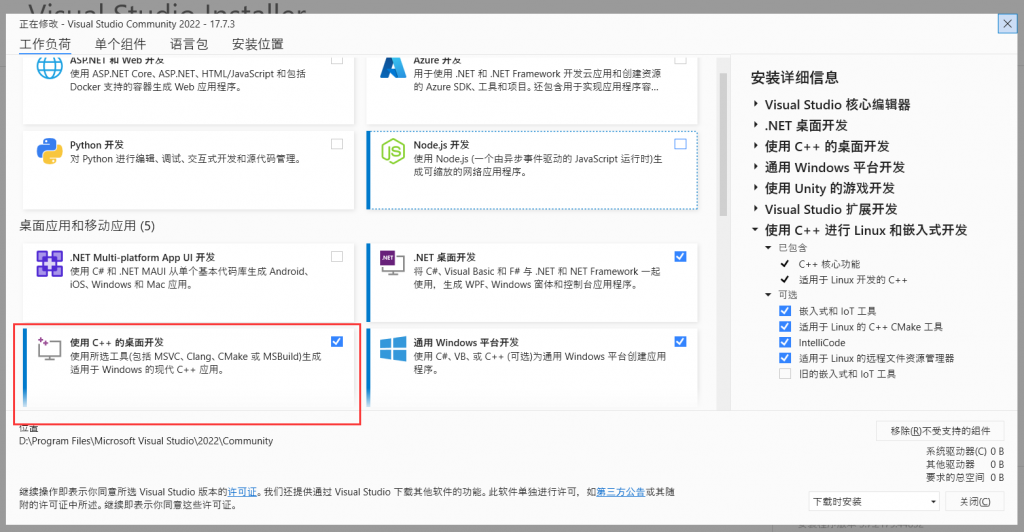Image resolution: width=1024 pixels, height=532 pixels.
Task: Click the 桌面应用和移动应用 (5) heading
Action: point(87,226)
